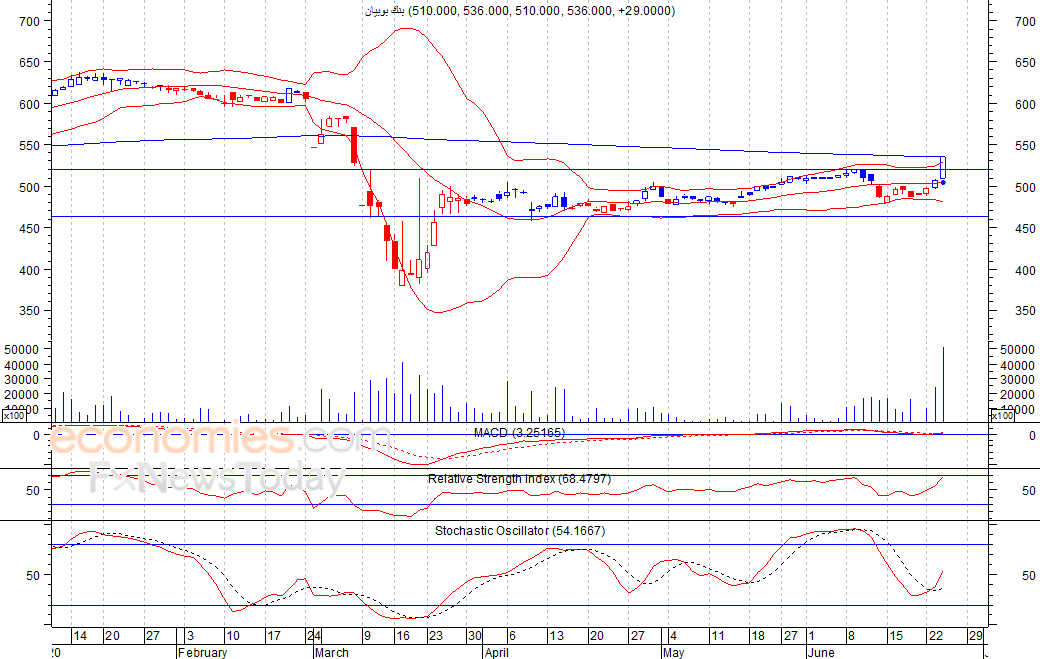Select the MACD (3.25165) indicator label
1040x659 pixels.
tap(519, 432)
